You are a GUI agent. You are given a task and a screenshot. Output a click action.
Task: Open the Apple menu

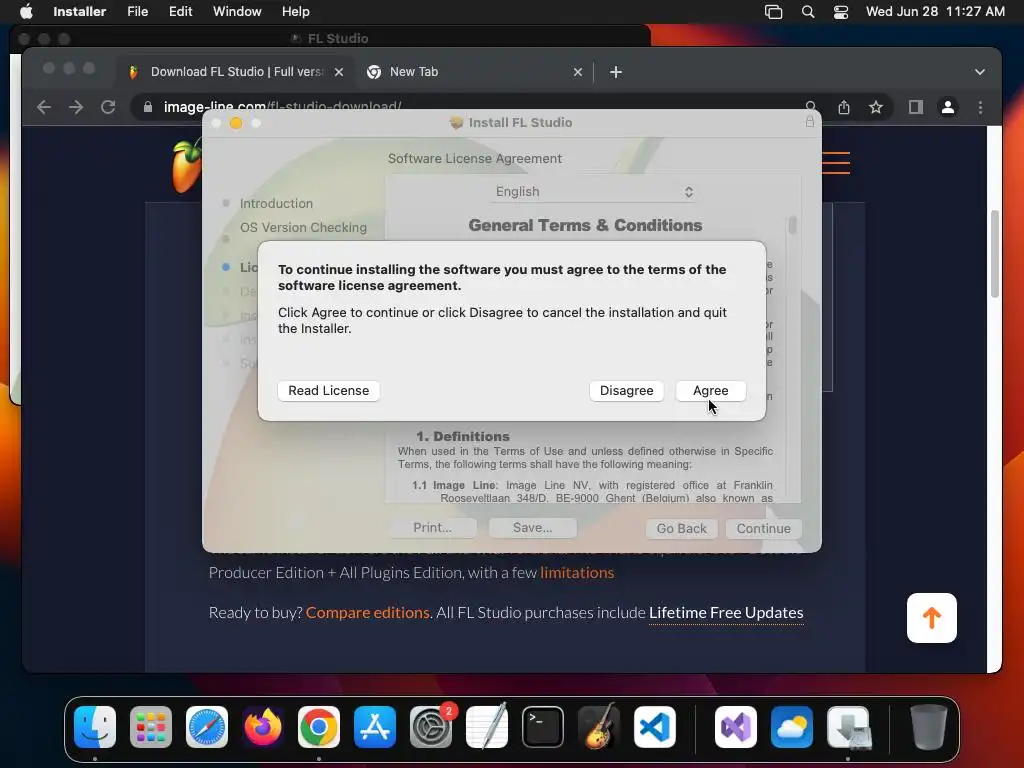26,11
